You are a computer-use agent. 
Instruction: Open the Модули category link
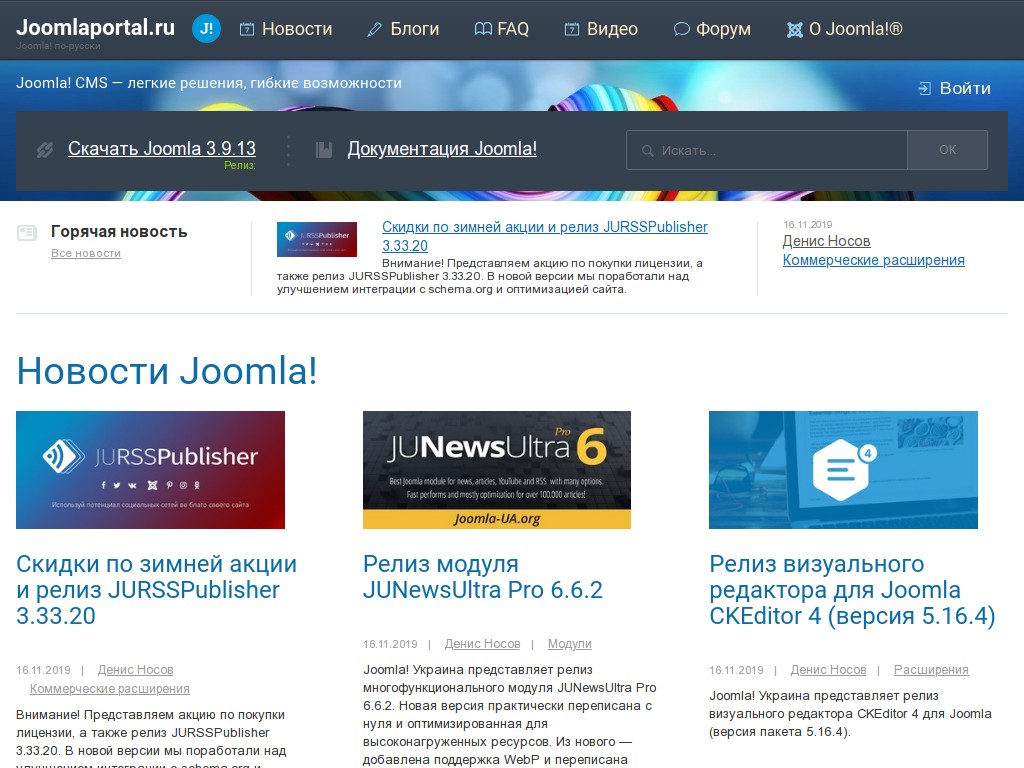click(569, 644)
